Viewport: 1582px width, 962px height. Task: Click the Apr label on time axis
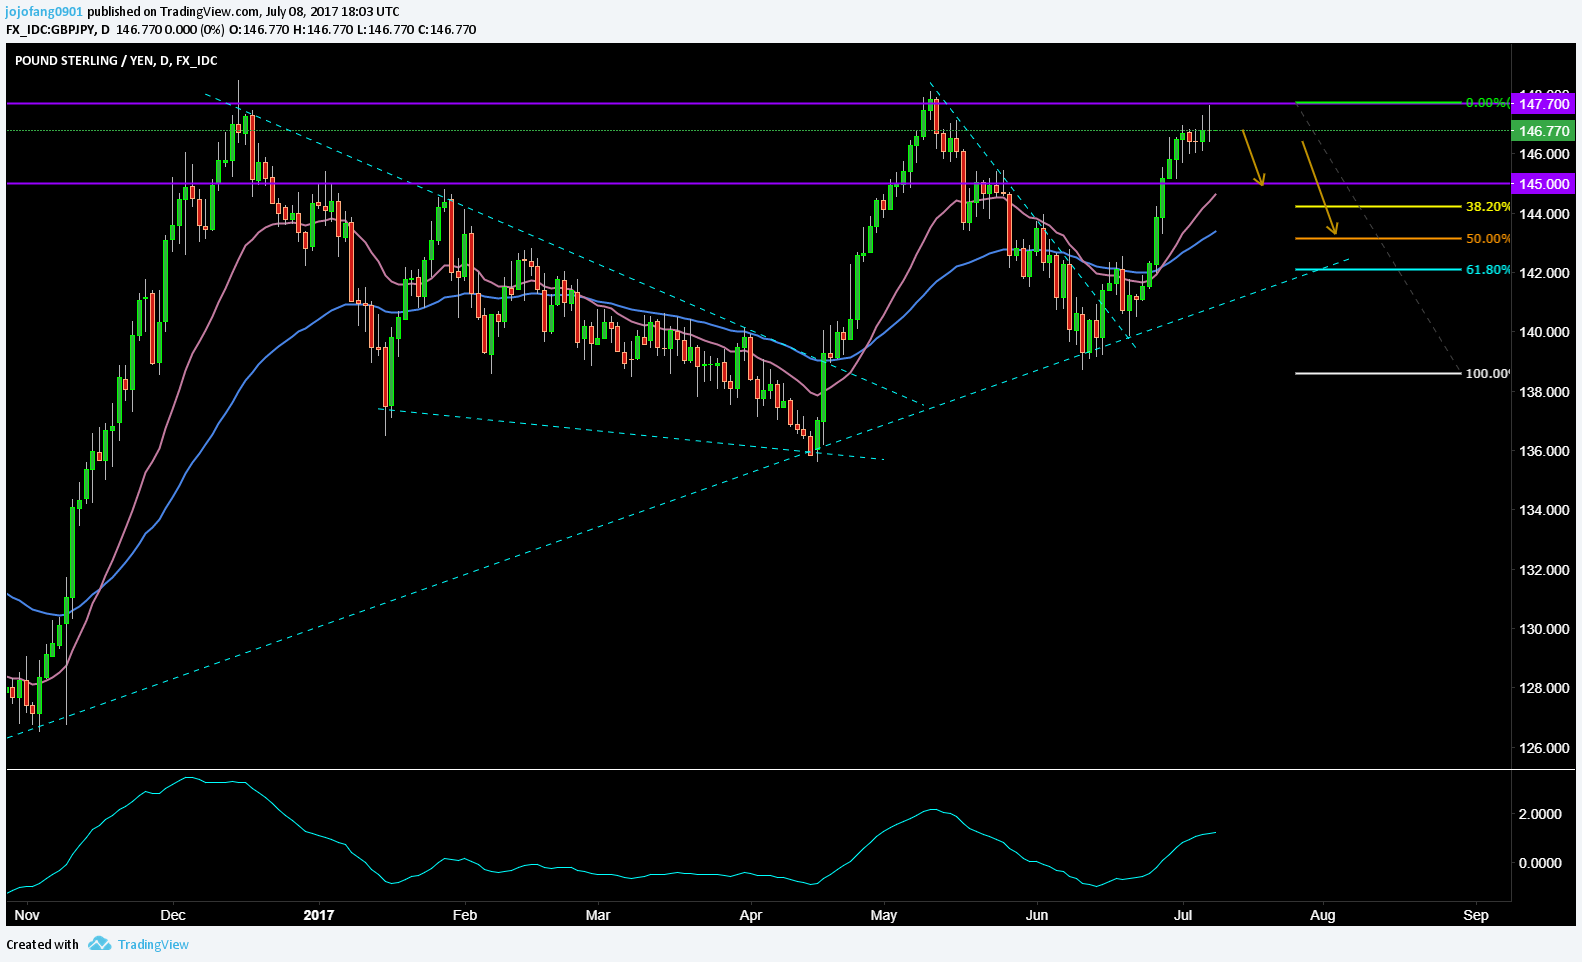751,915
